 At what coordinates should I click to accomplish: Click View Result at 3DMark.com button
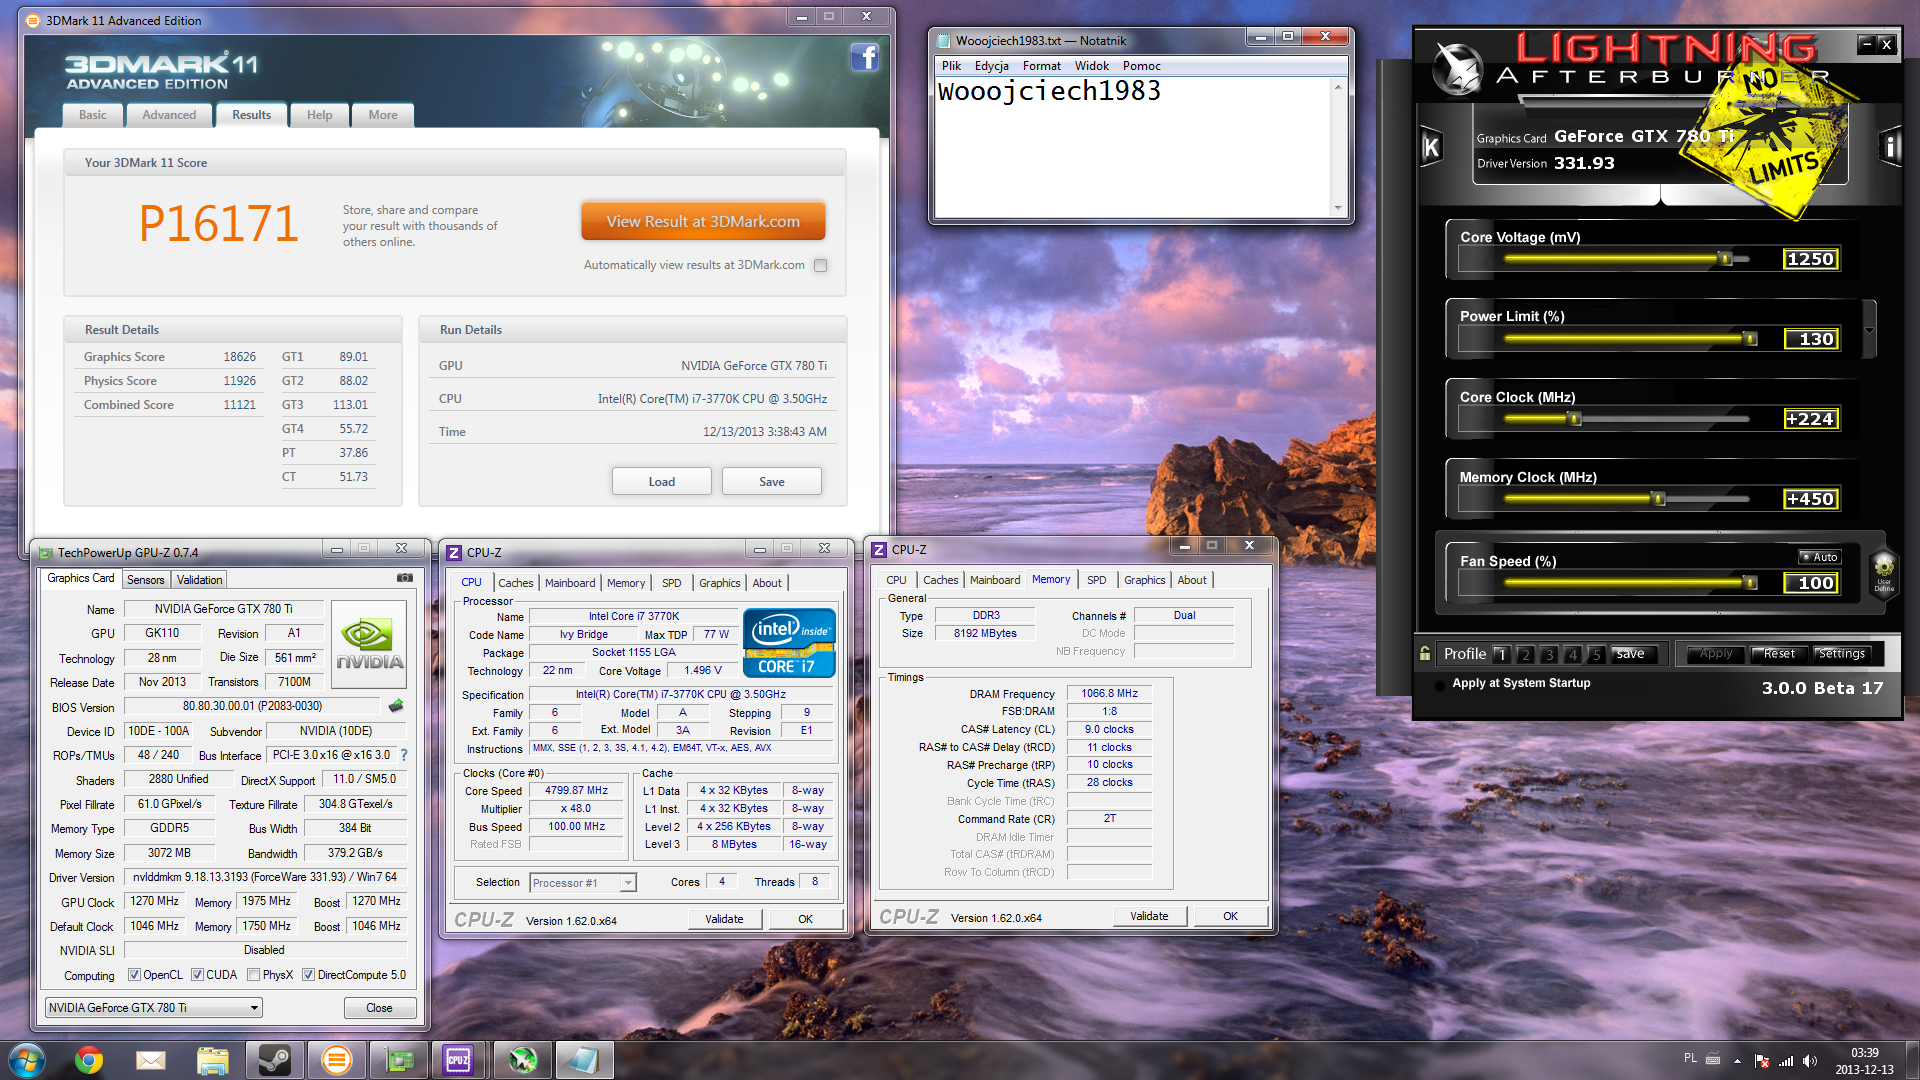pyautogui.click(x=703, y=222)
